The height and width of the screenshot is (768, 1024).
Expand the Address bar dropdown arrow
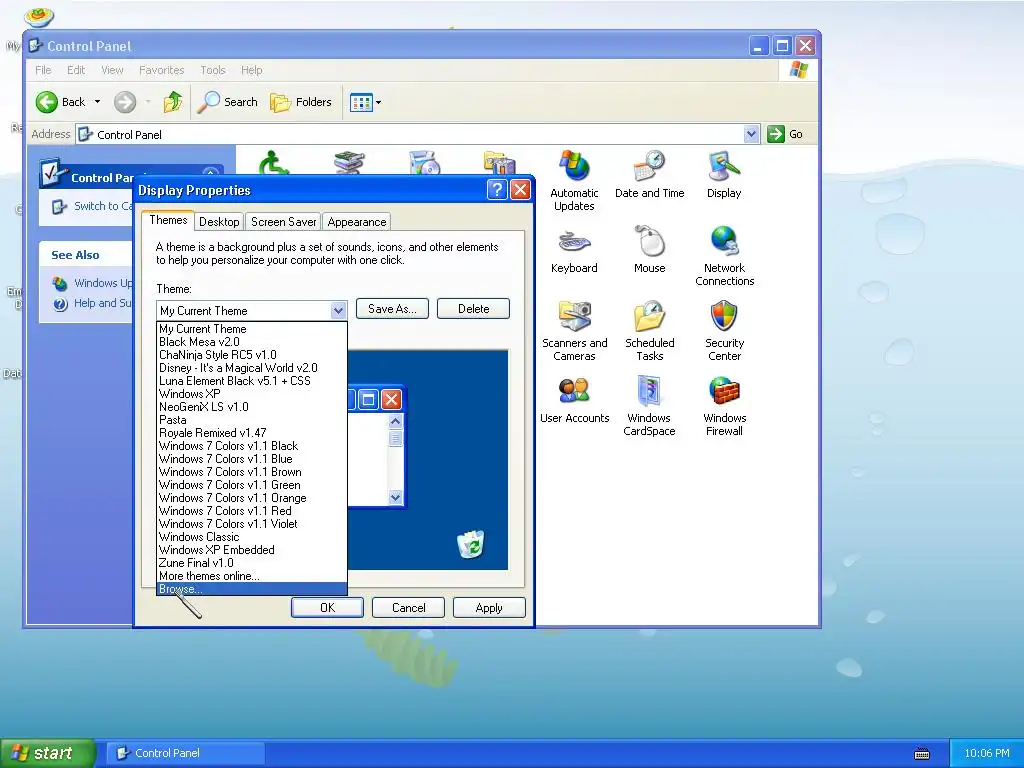tap(751, 134)
